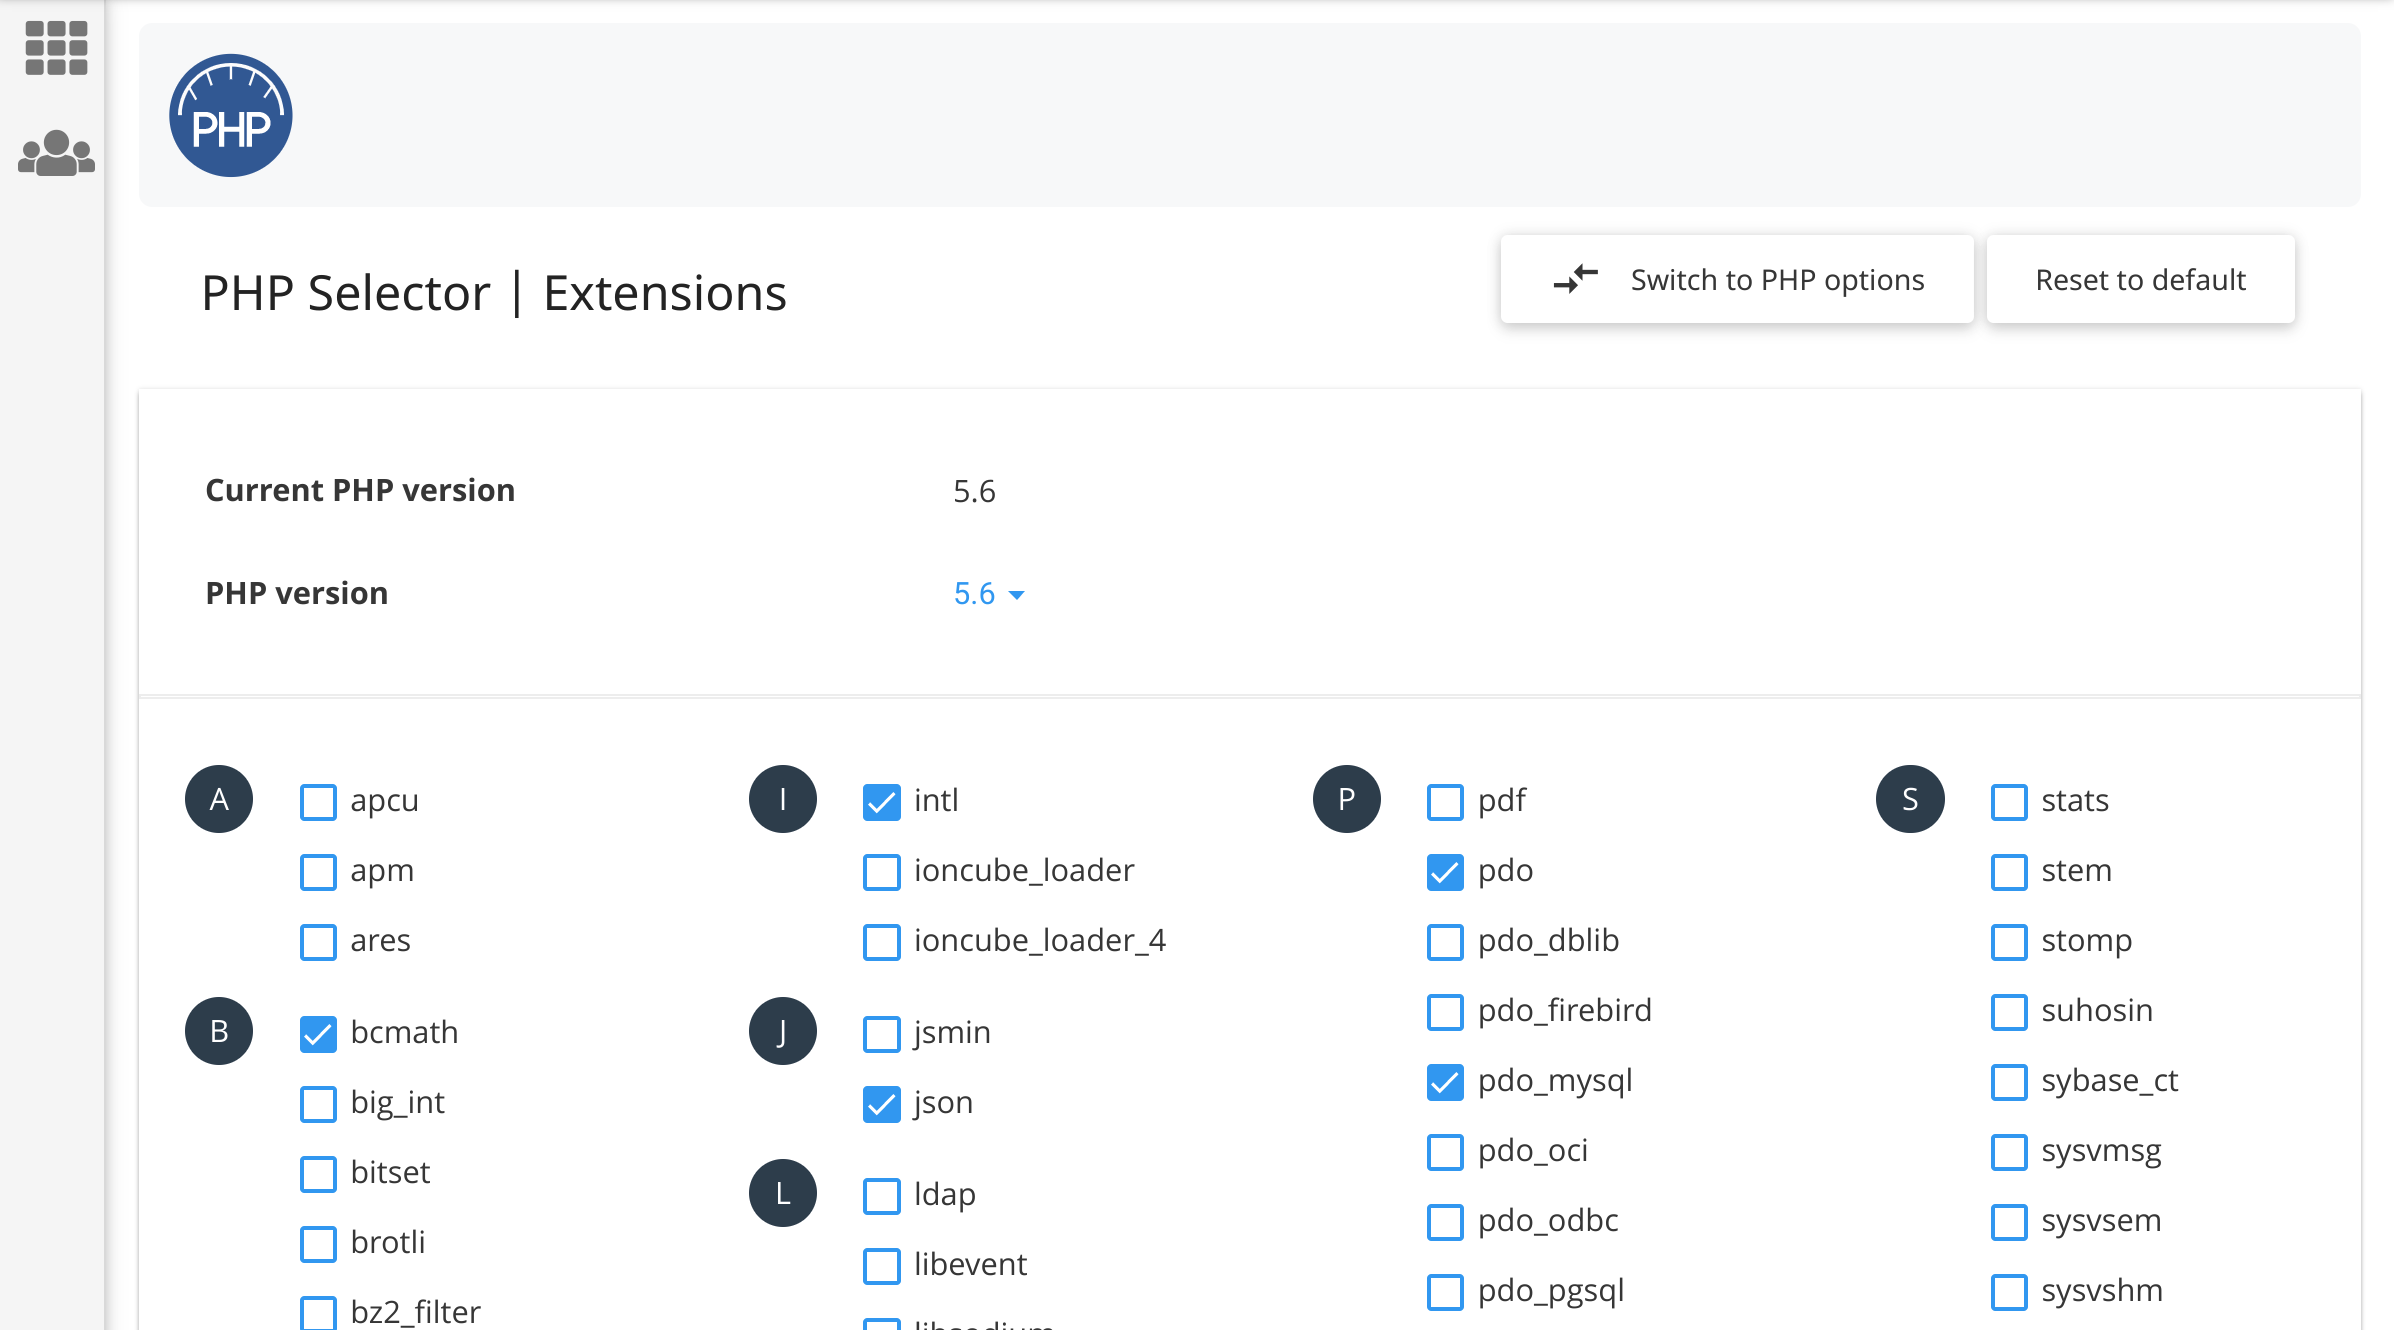Click the letter S section badge
The image size is (2394, 1330).
coord(1910,799)
